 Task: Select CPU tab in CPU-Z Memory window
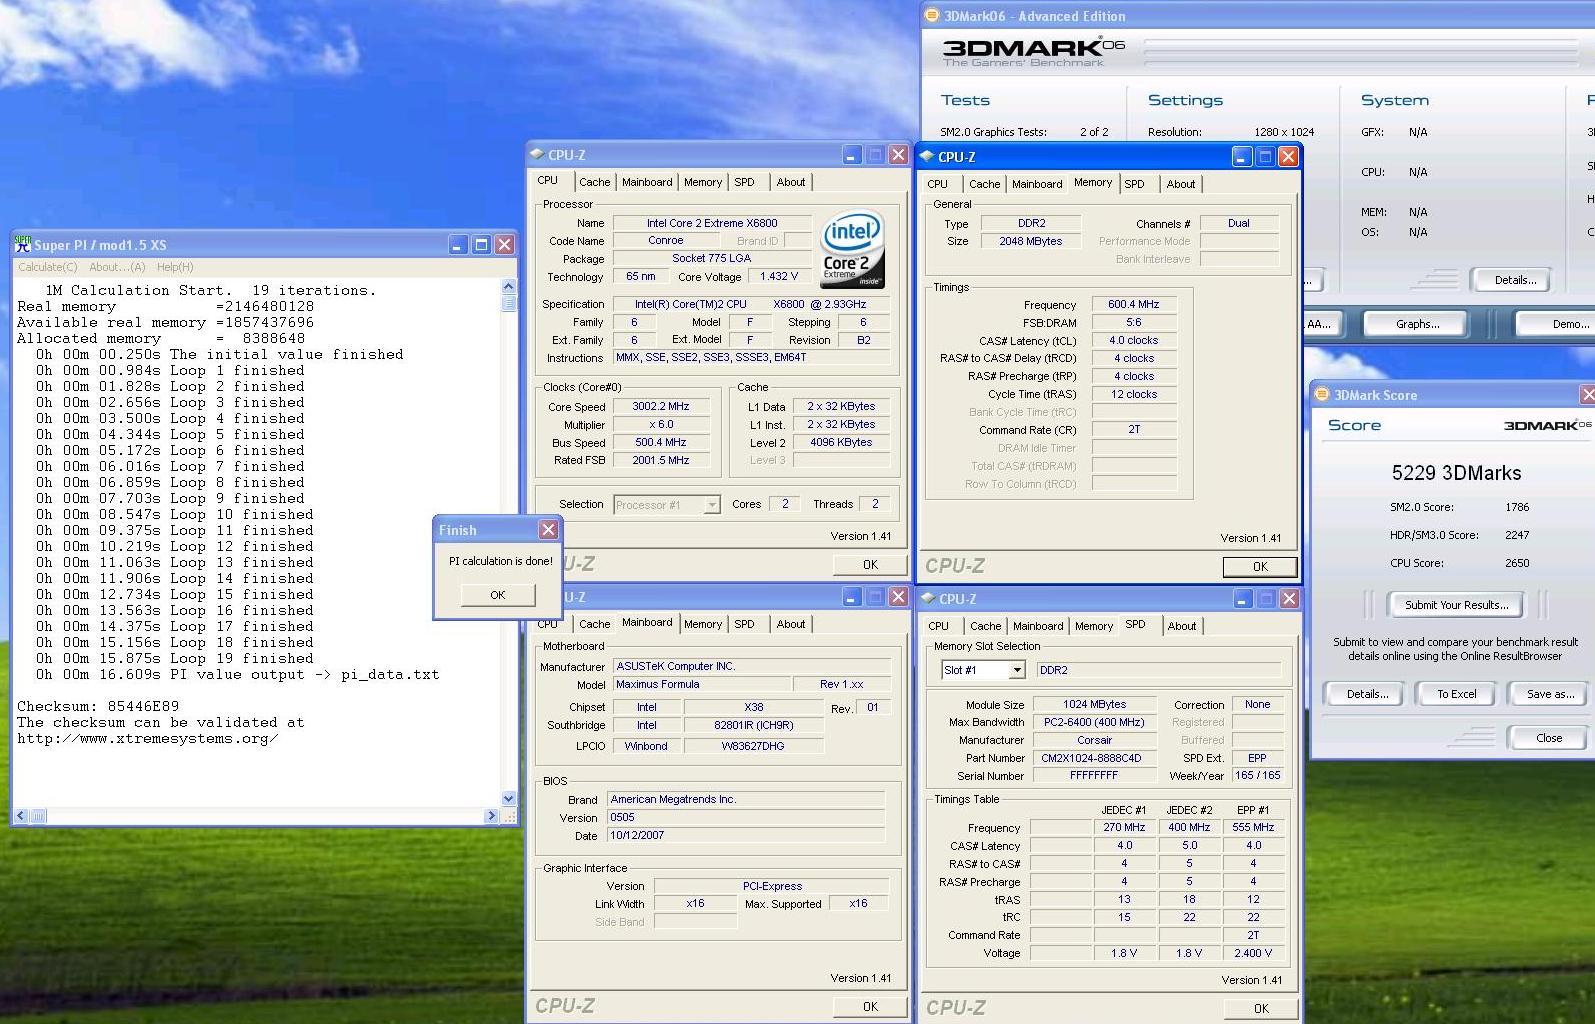click(x=937, y=184)
